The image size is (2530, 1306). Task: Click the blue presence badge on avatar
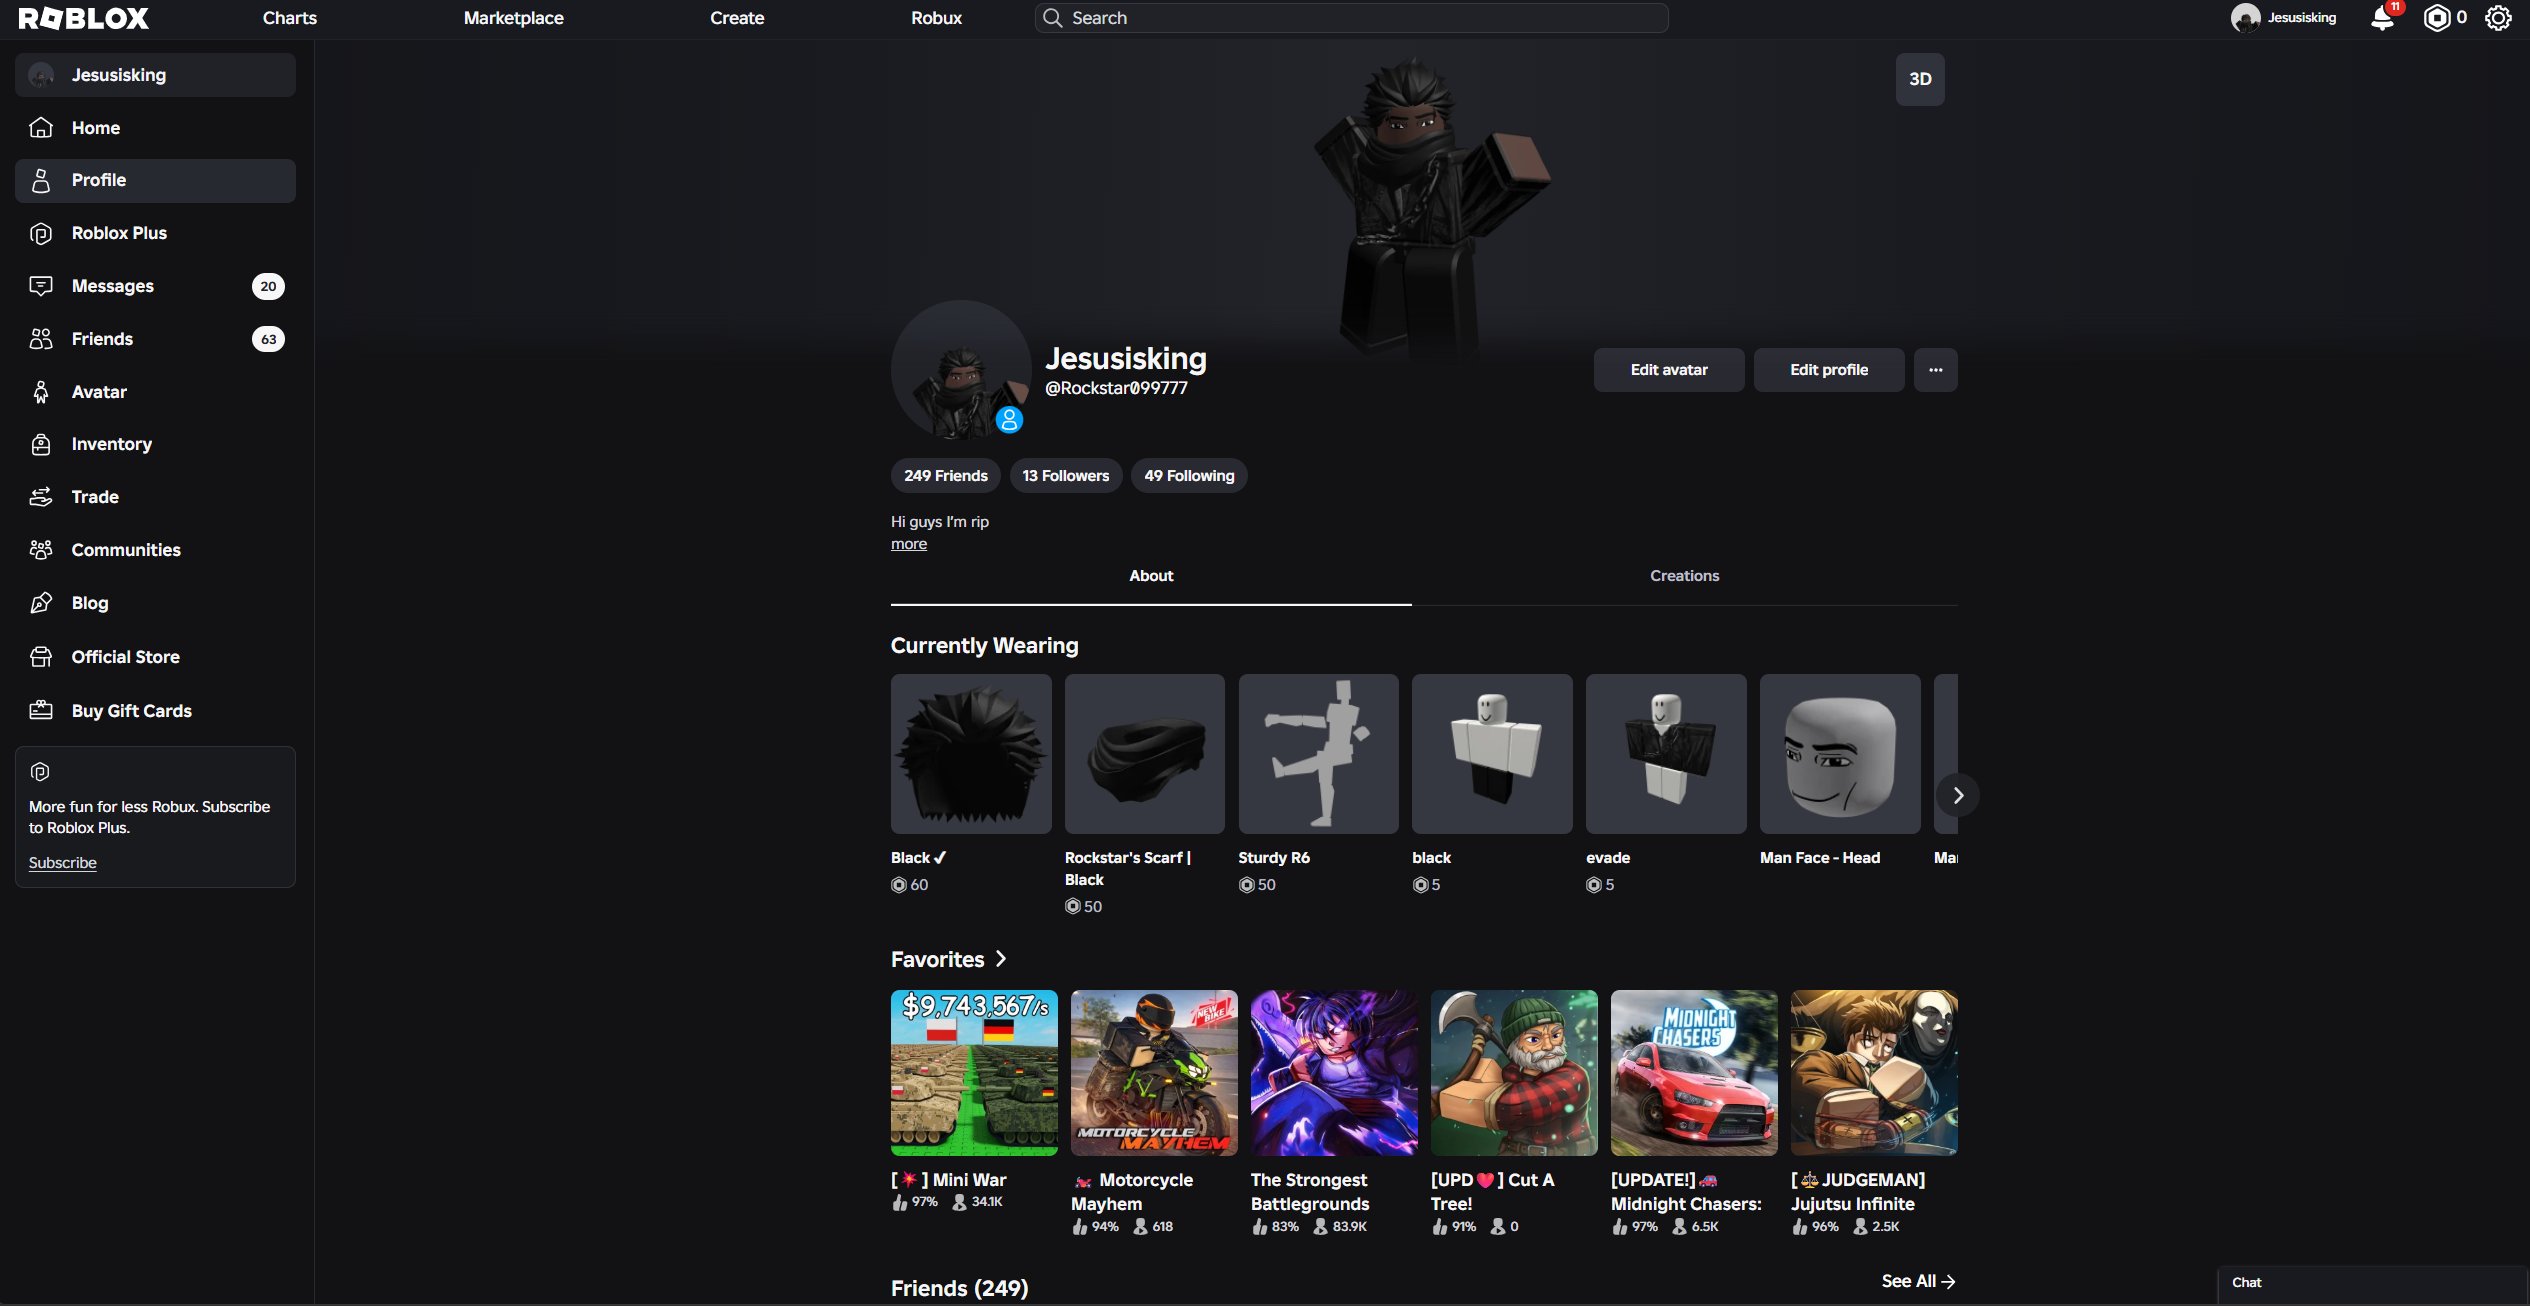[1009, 420]
